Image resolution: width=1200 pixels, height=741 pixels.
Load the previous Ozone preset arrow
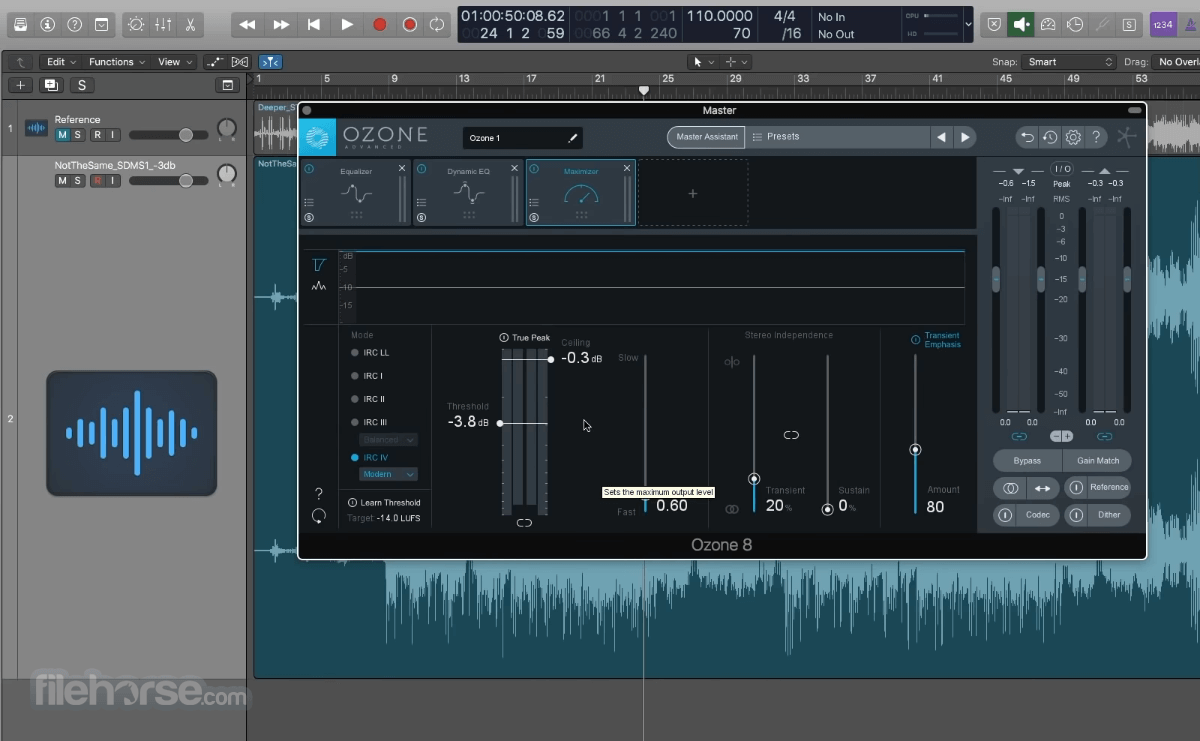[941, 137]
